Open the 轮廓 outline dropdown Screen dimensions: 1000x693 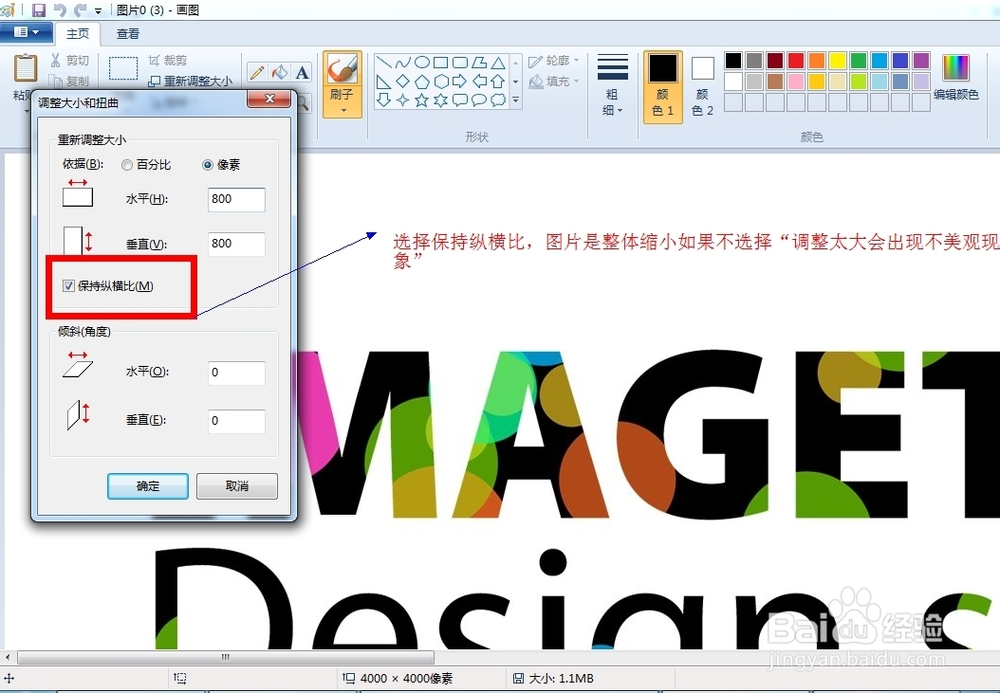click(x=554, y=61)
